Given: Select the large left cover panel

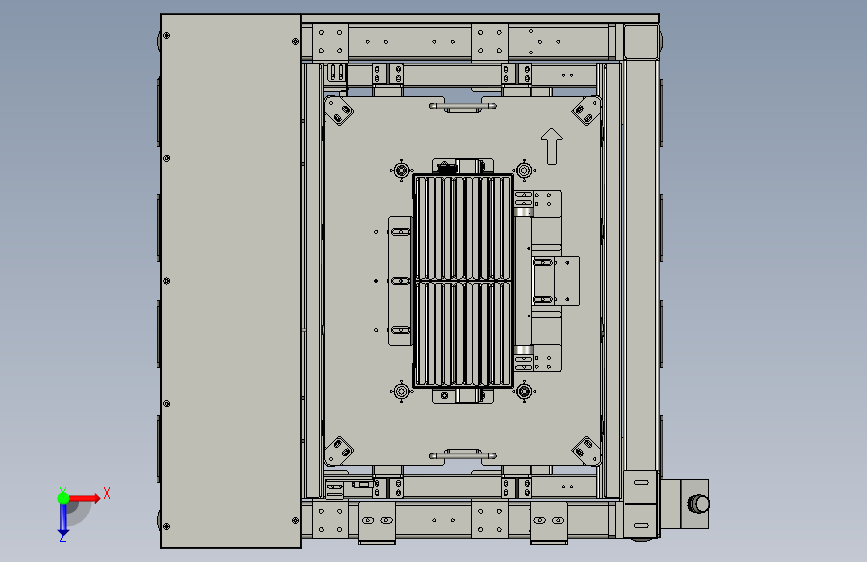Looking at the screenshot, I should pos(231,281).
